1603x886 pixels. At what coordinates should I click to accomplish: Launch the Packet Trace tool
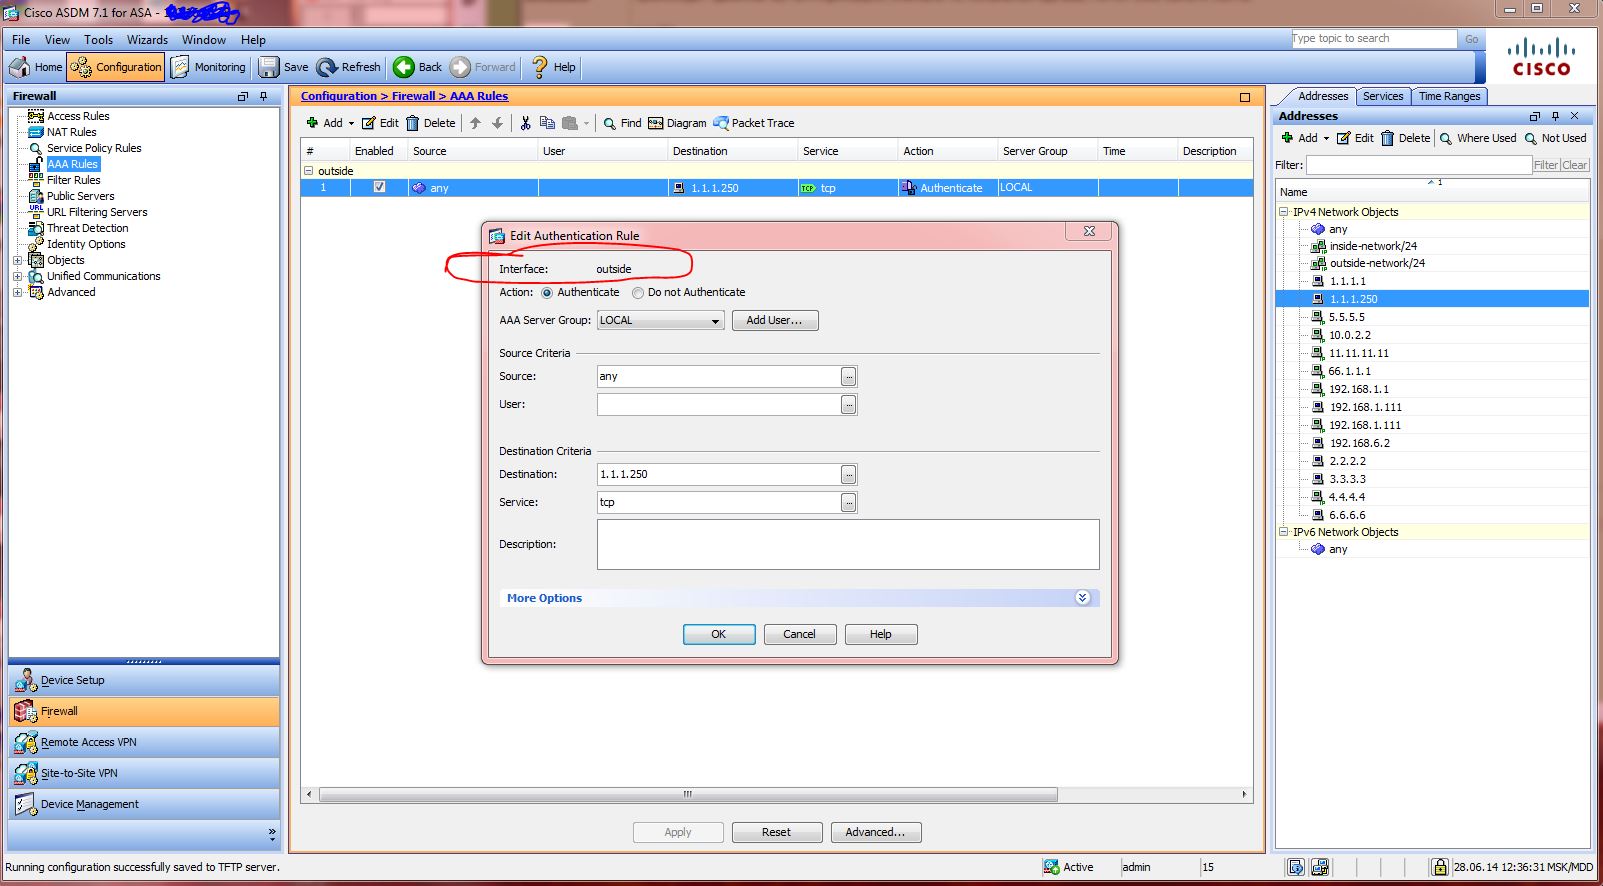(754, 123)
